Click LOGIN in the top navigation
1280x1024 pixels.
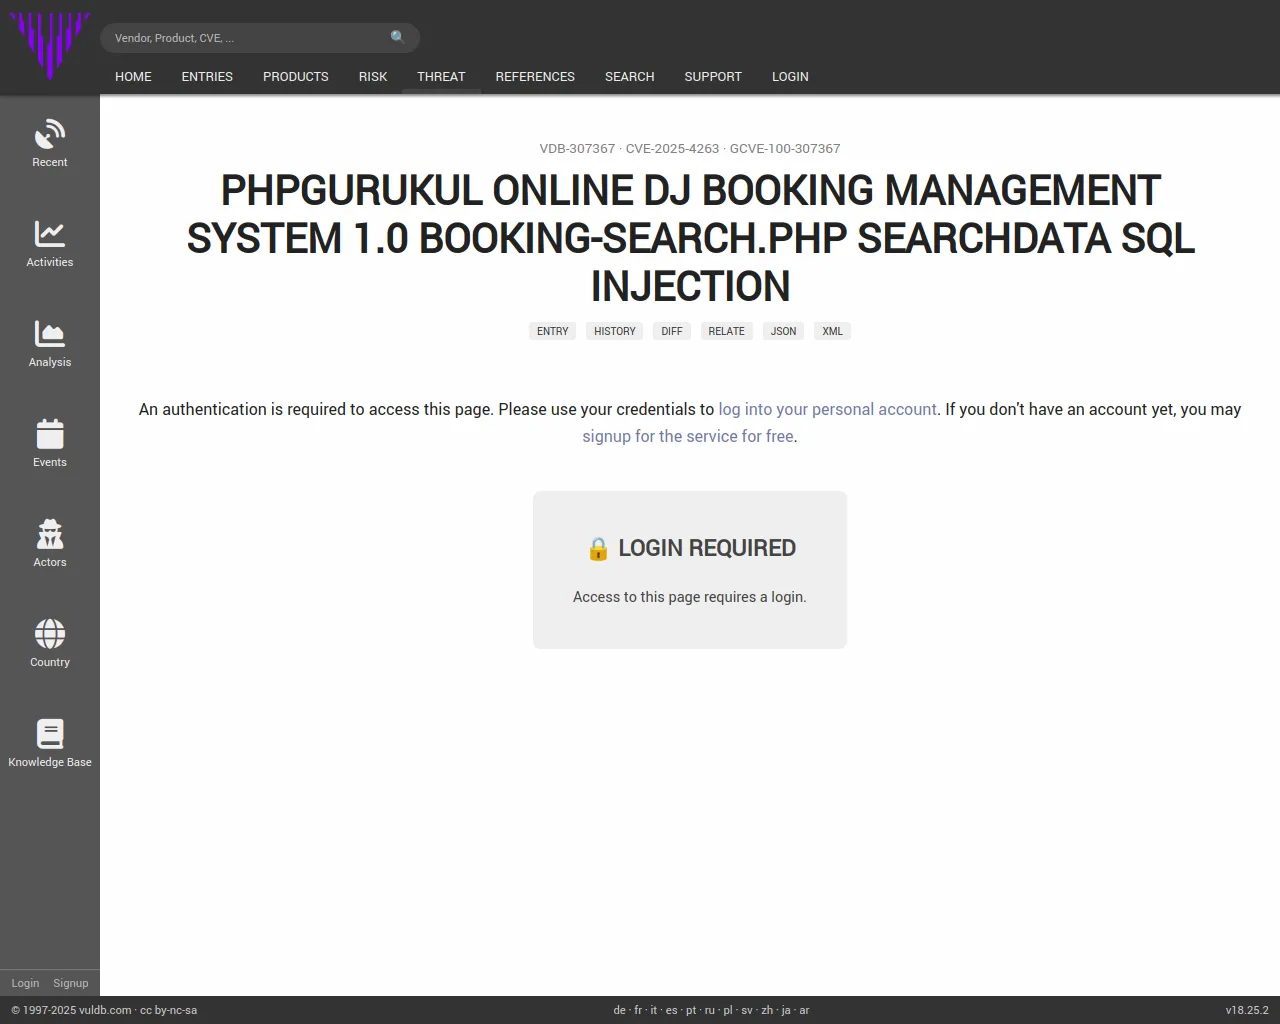tap(790, 76)
